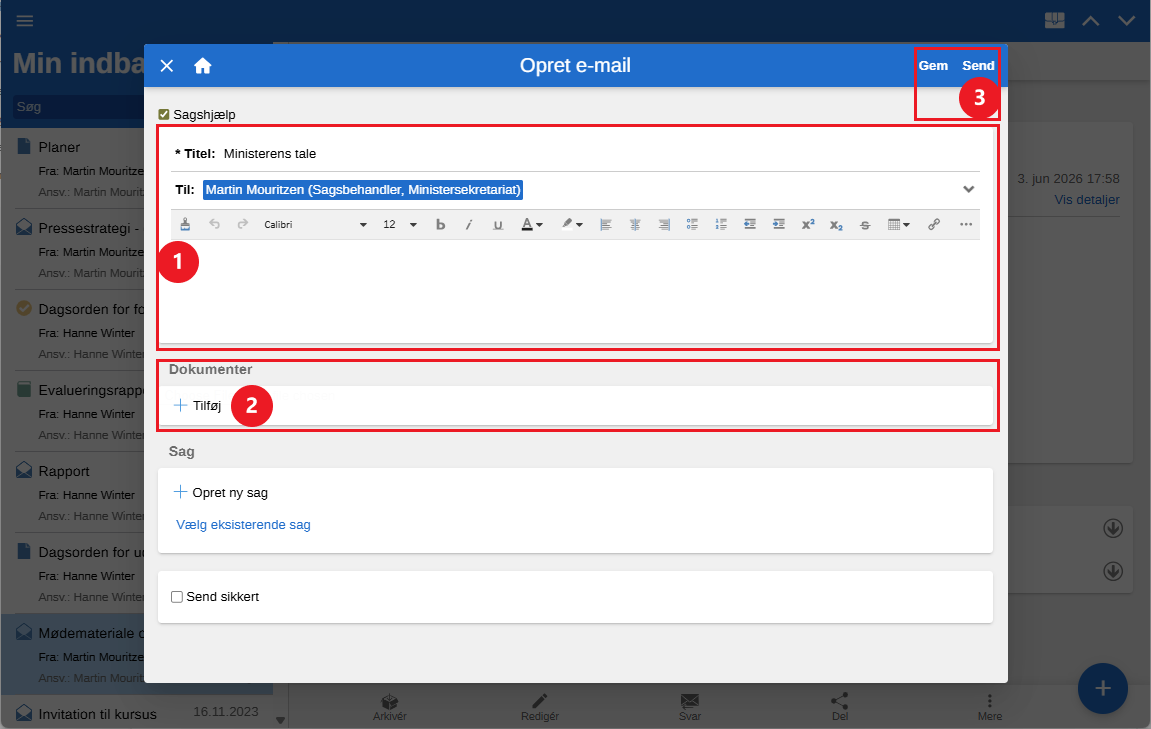Open the Rapport inbox item
The height and width of the screenshot is (729, 1151).
[x=79, y=493]
